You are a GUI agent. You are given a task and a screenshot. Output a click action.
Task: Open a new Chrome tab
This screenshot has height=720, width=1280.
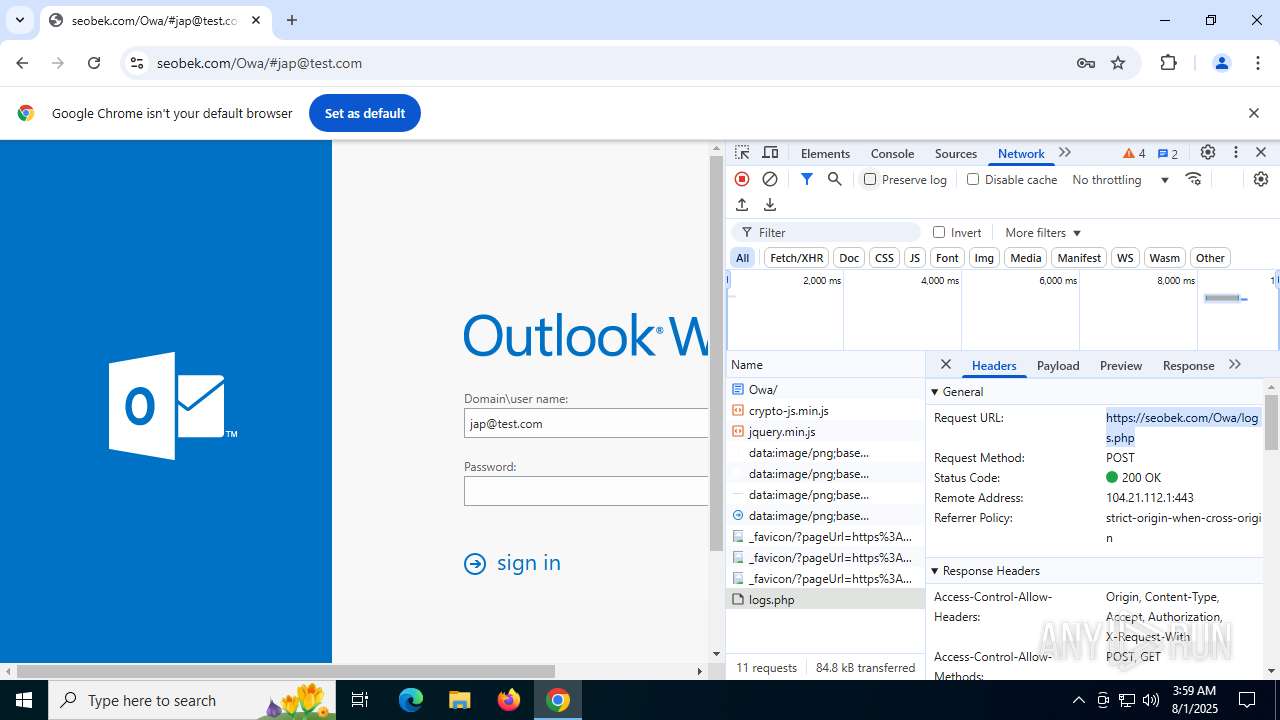pos(292,20)
